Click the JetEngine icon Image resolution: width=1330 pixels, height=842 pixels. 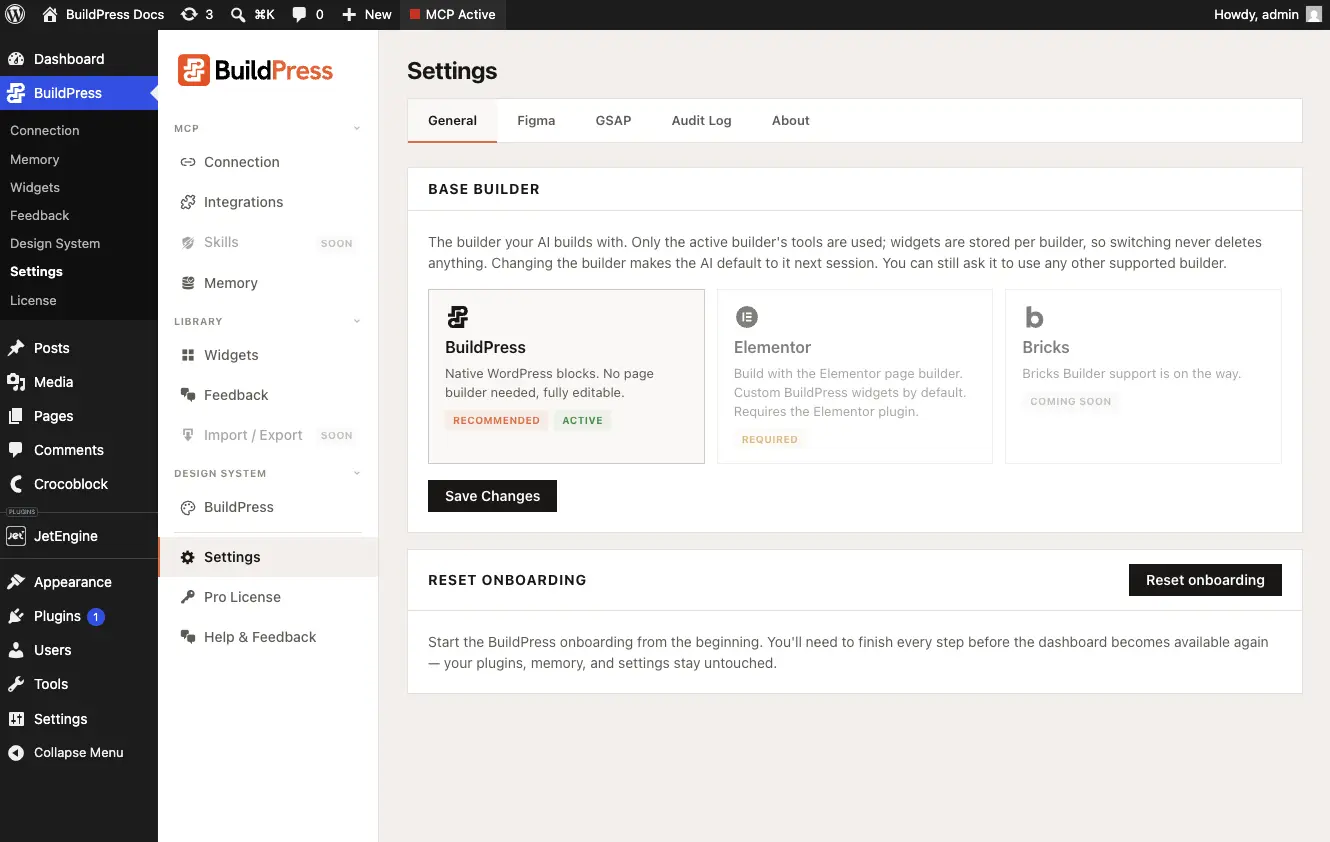[x=16, y=536]
